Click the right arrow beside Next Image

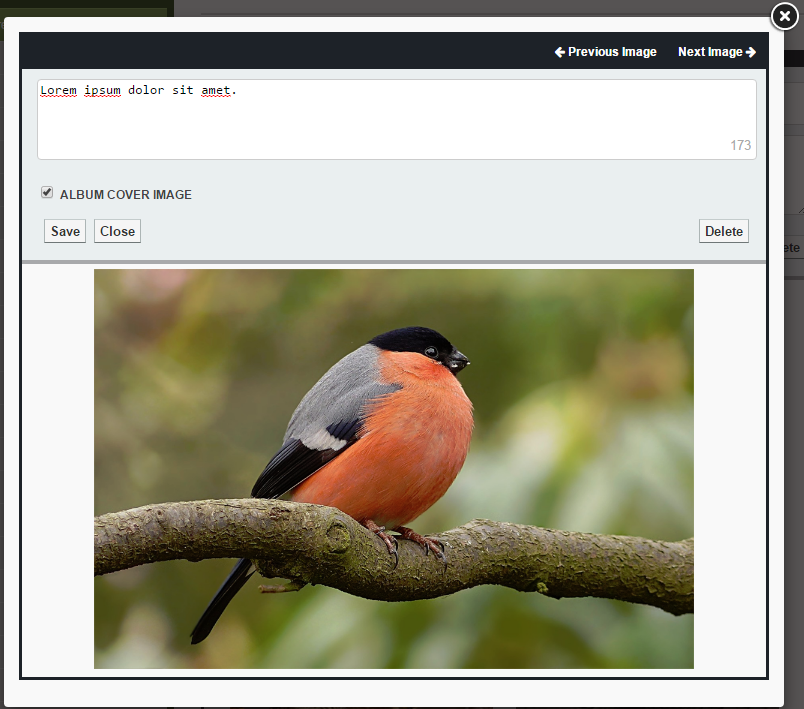point(751,52)
